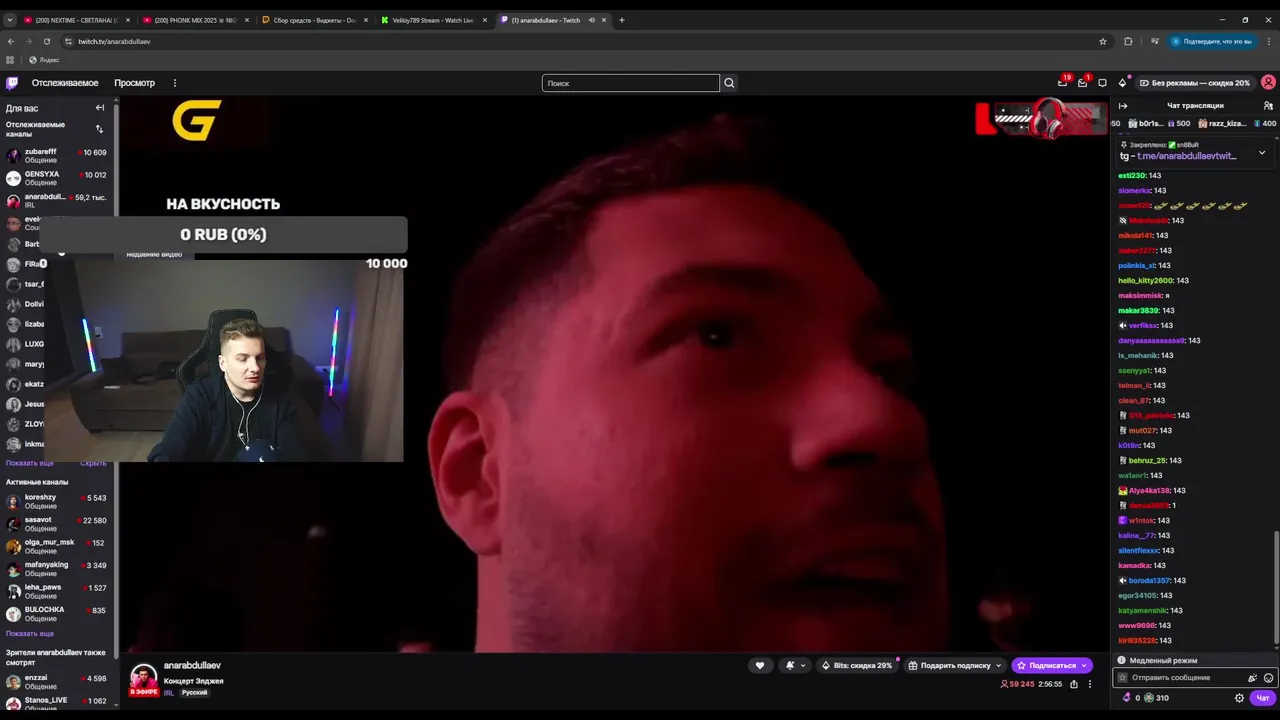Screen dimensions: 1280x720
Task: Expand the pinned message chevron
Action: point(1262,152)
